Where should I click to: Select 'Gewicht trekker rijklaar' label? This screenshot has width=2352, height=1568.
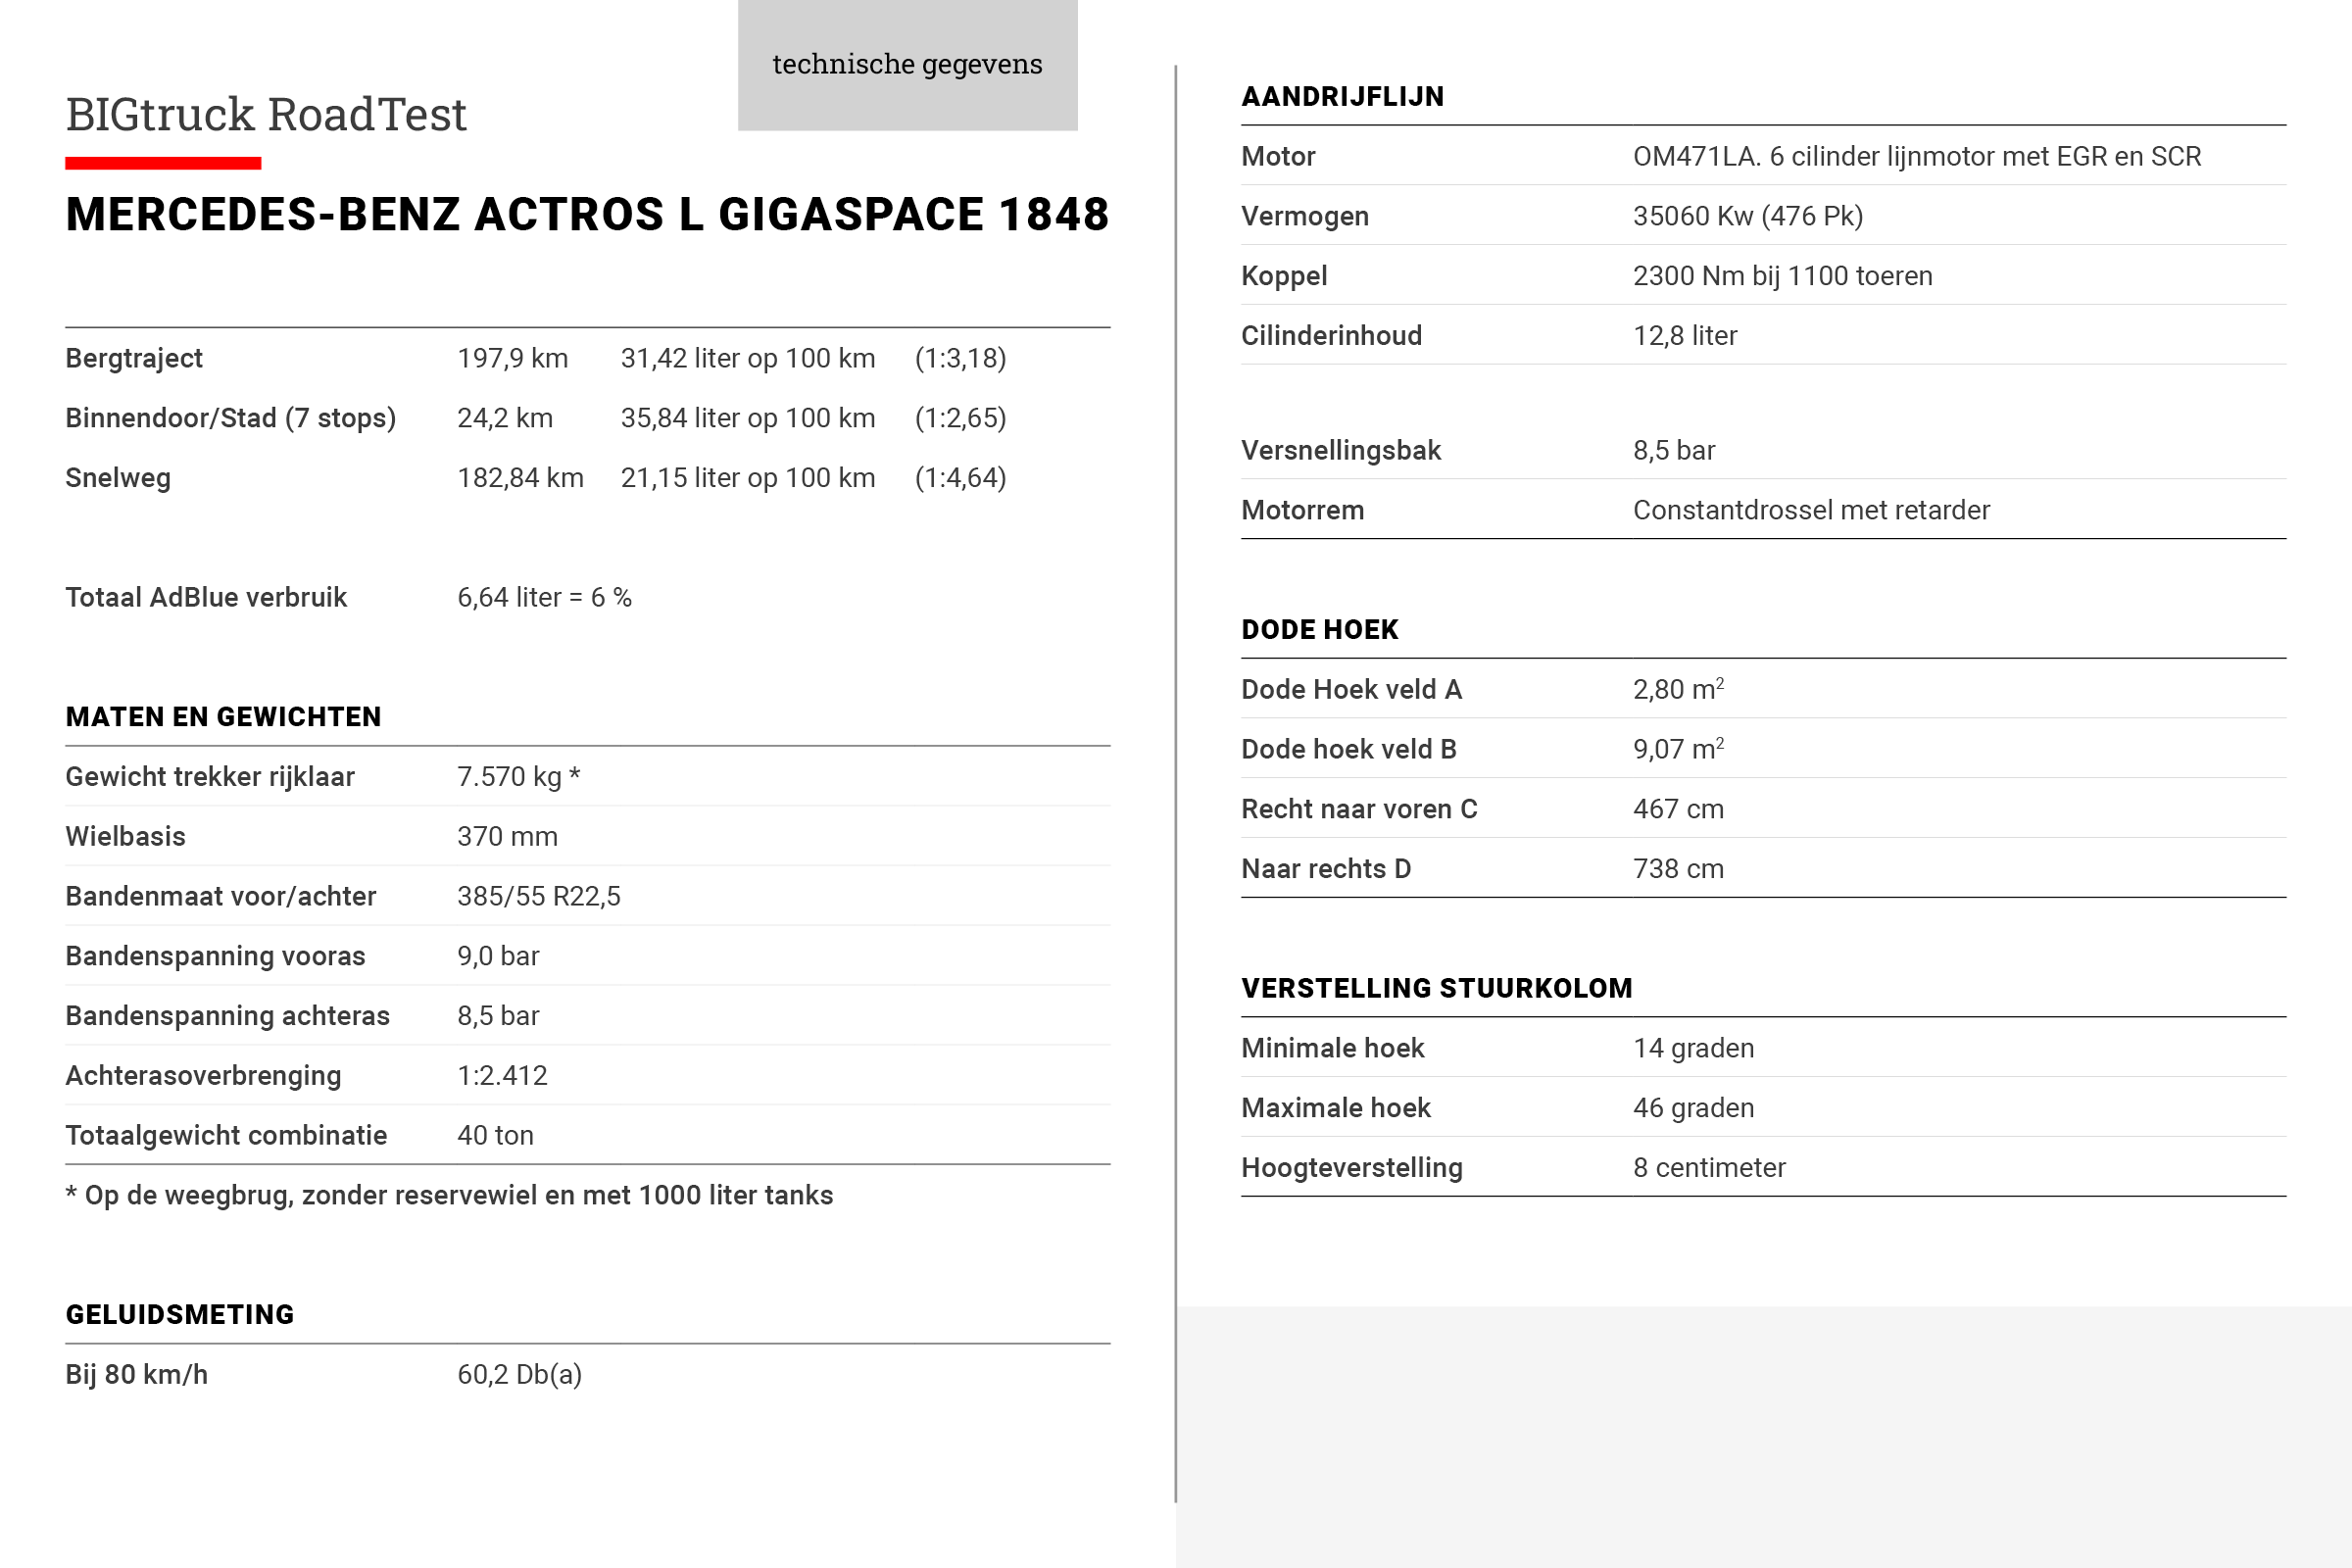[x=210, y=777]
